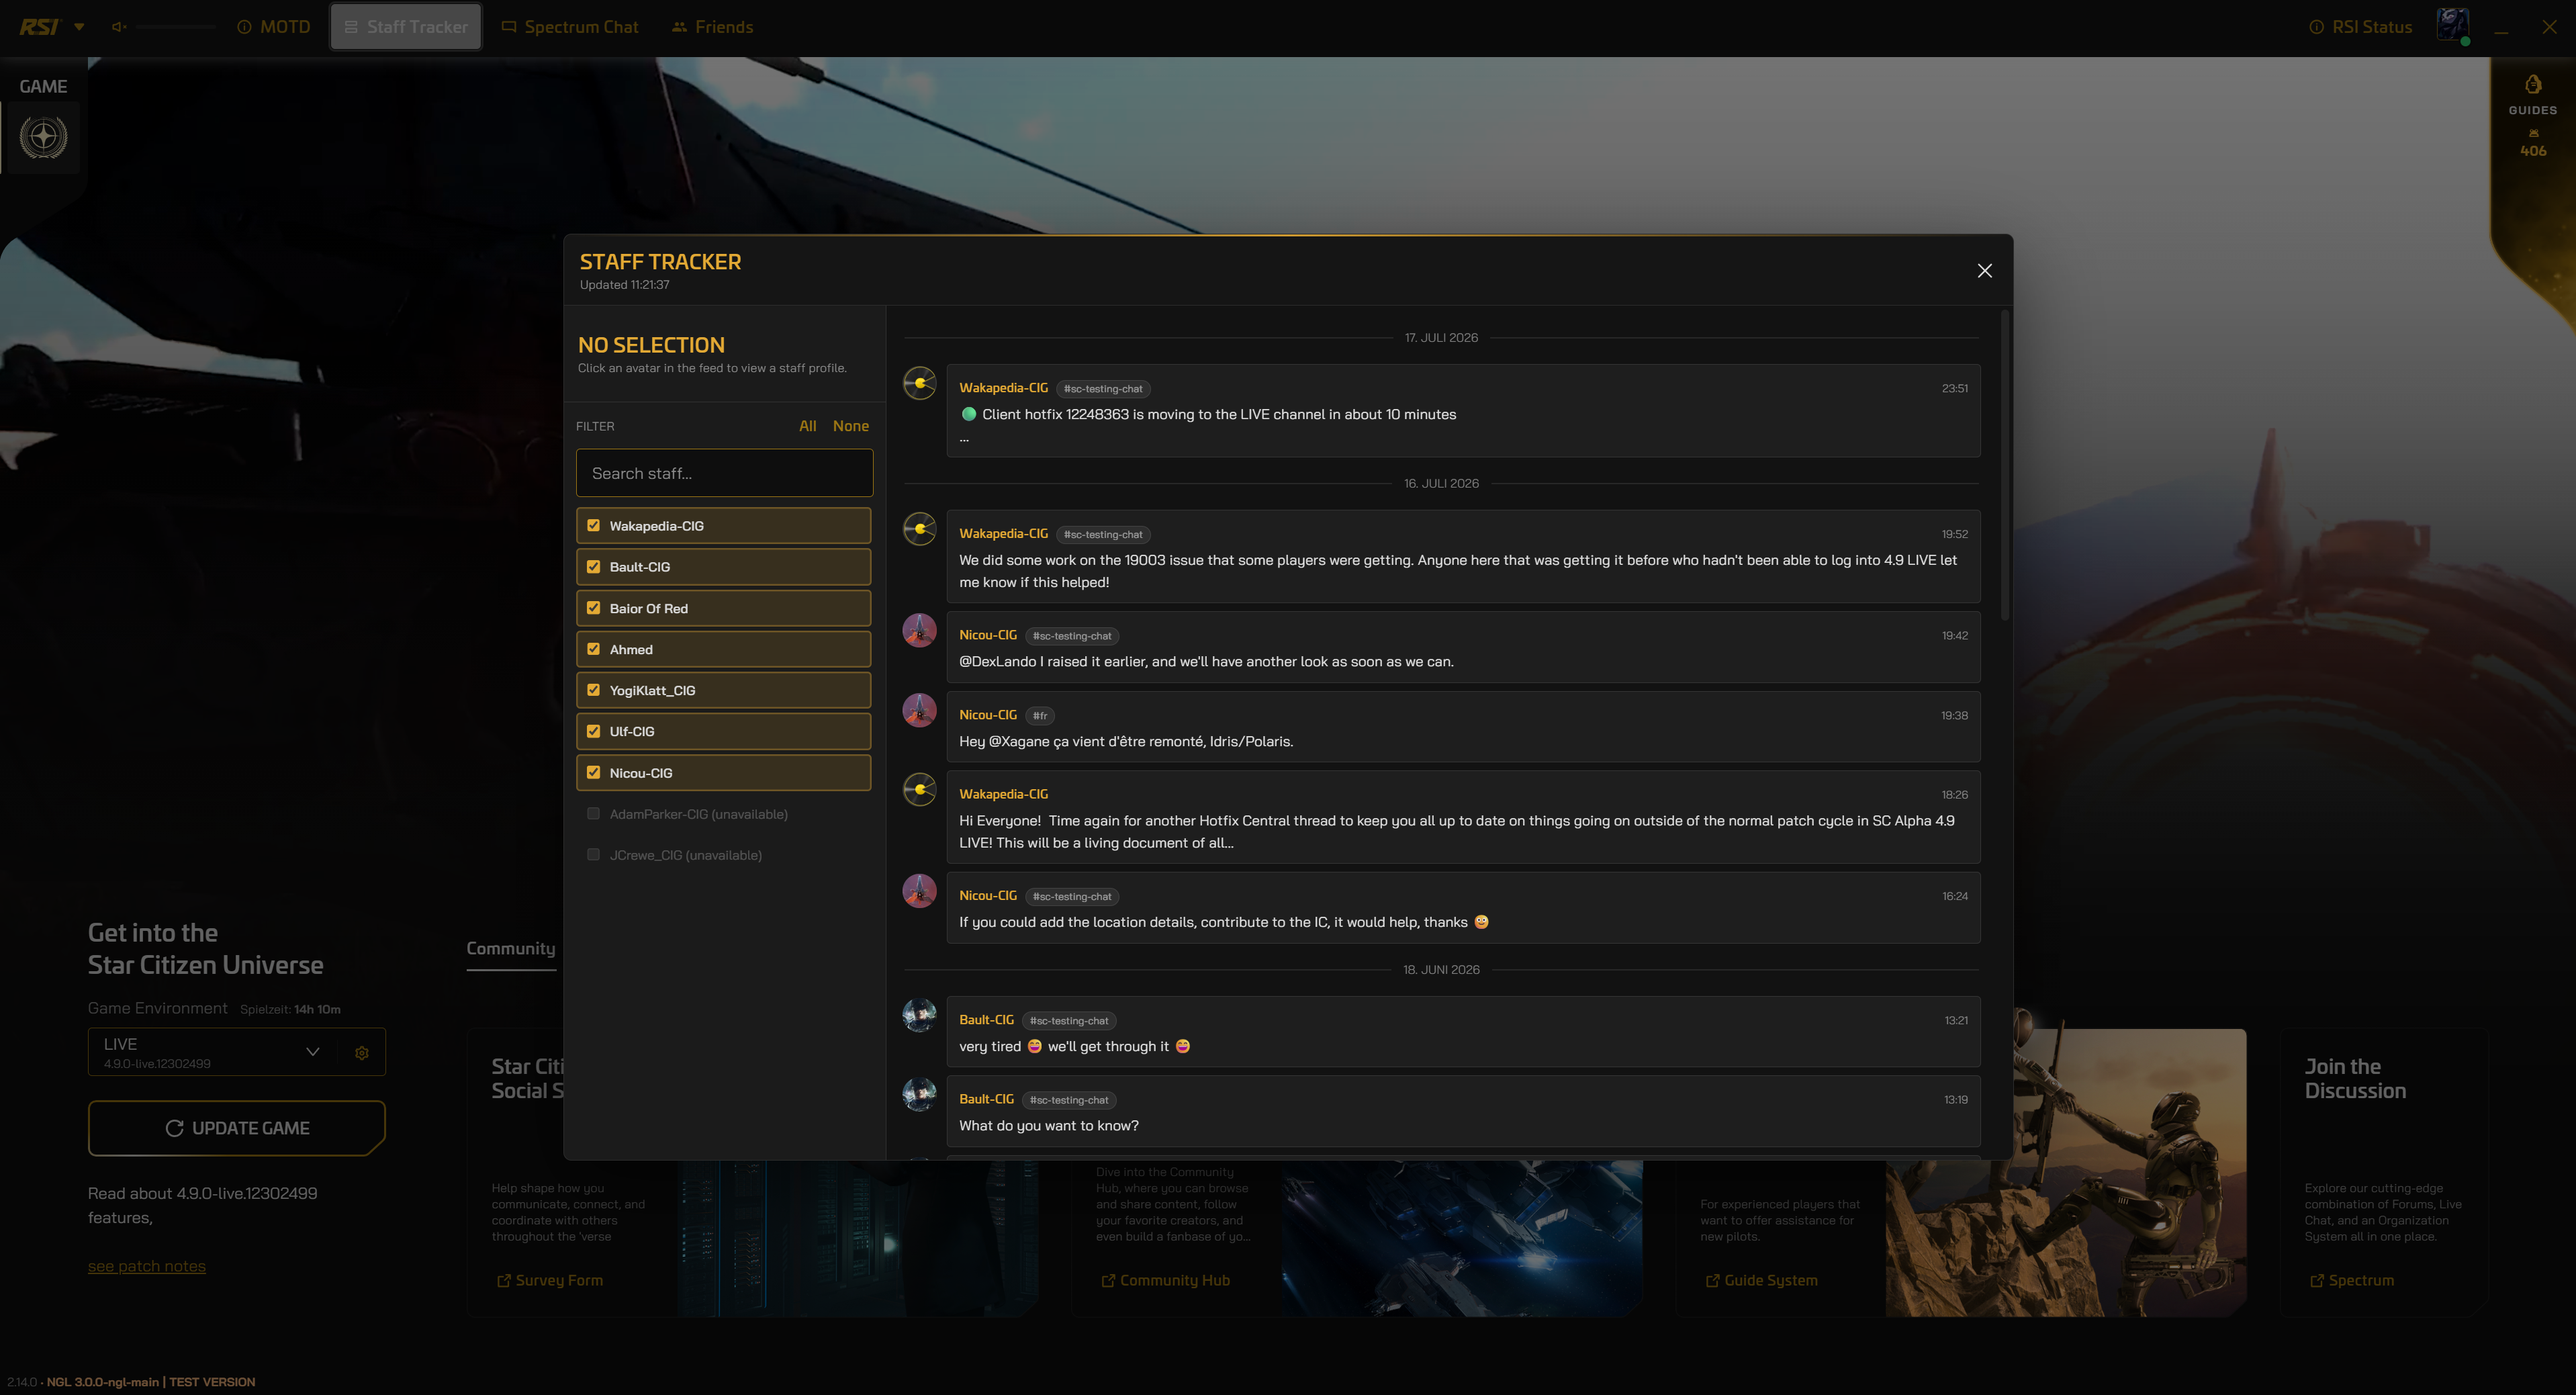This screenshot has height=1395, width=2576.
Task: Click #sc-testing-chat tag on the 23:51 post
Action: point(1102,389)
